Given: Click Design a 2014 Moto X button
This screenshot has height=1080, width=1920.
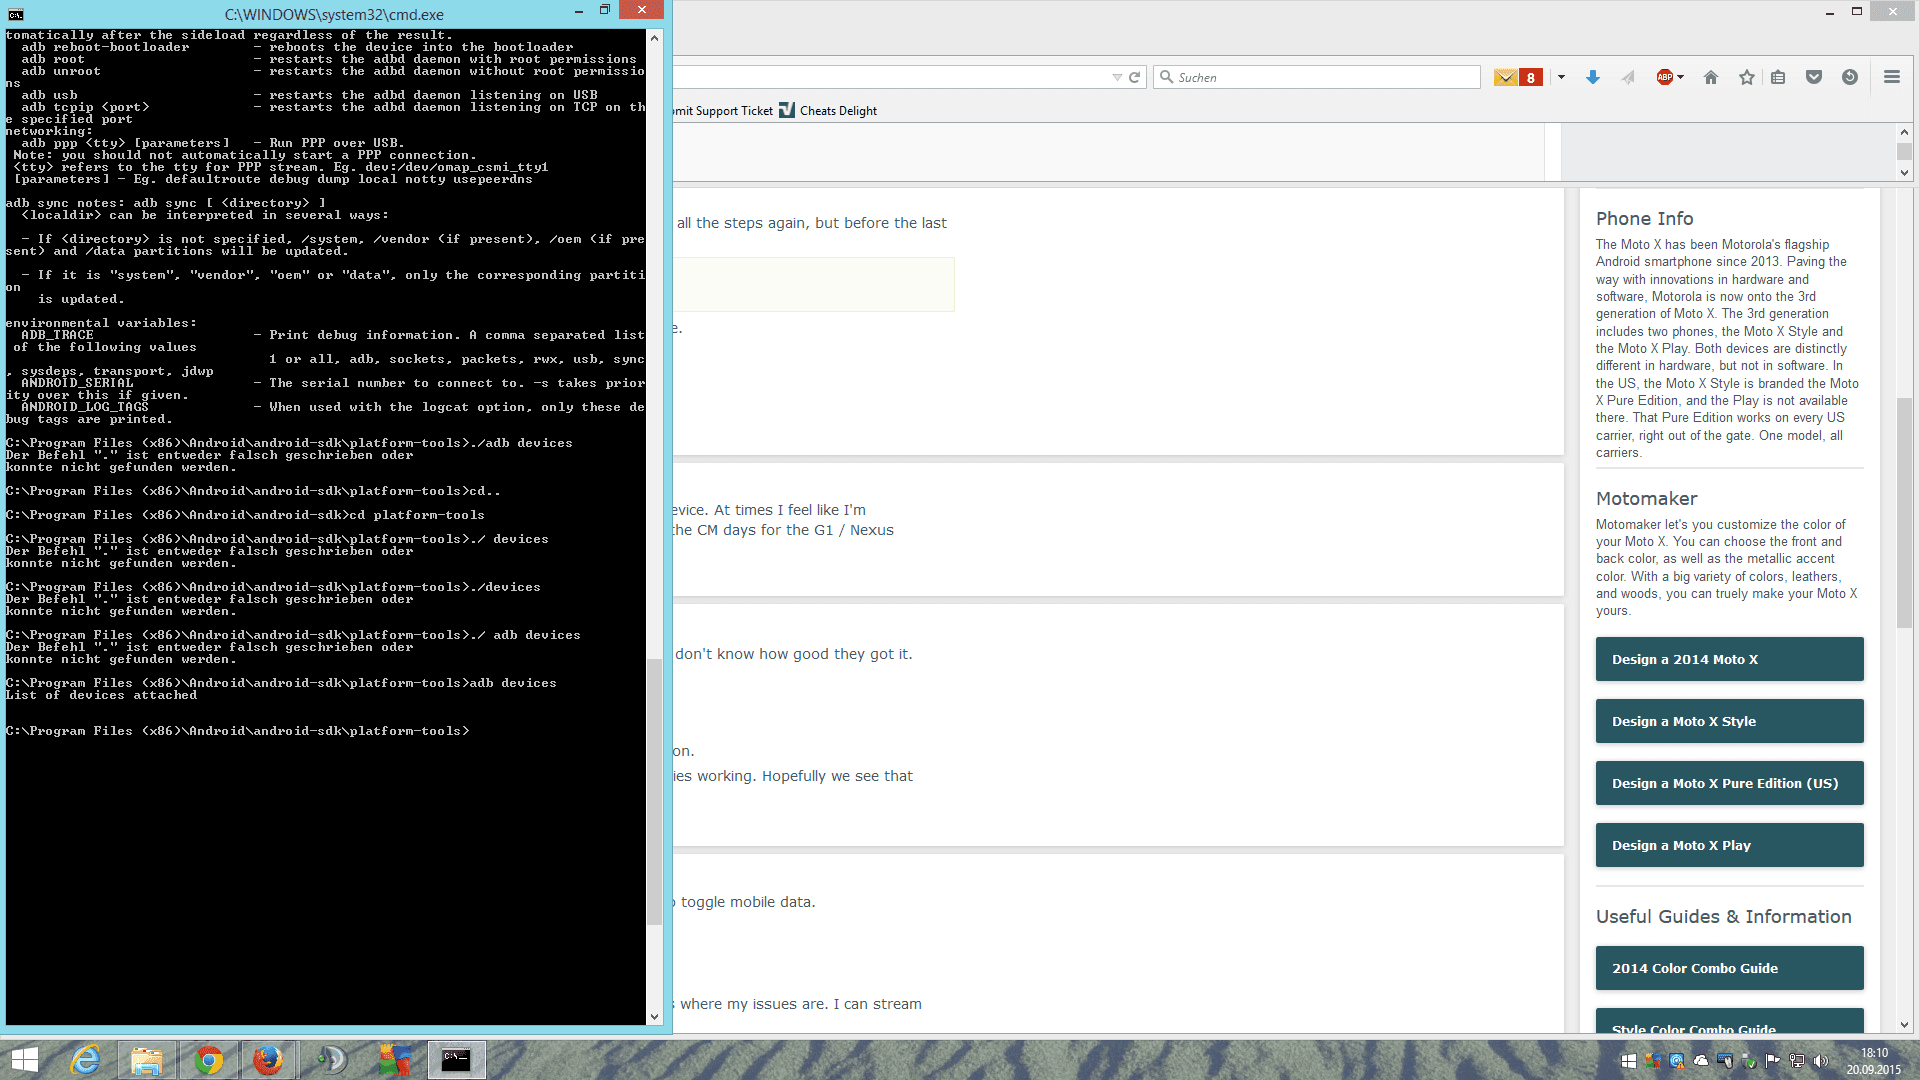Looking at the screenshot, I should (1730, 659).
